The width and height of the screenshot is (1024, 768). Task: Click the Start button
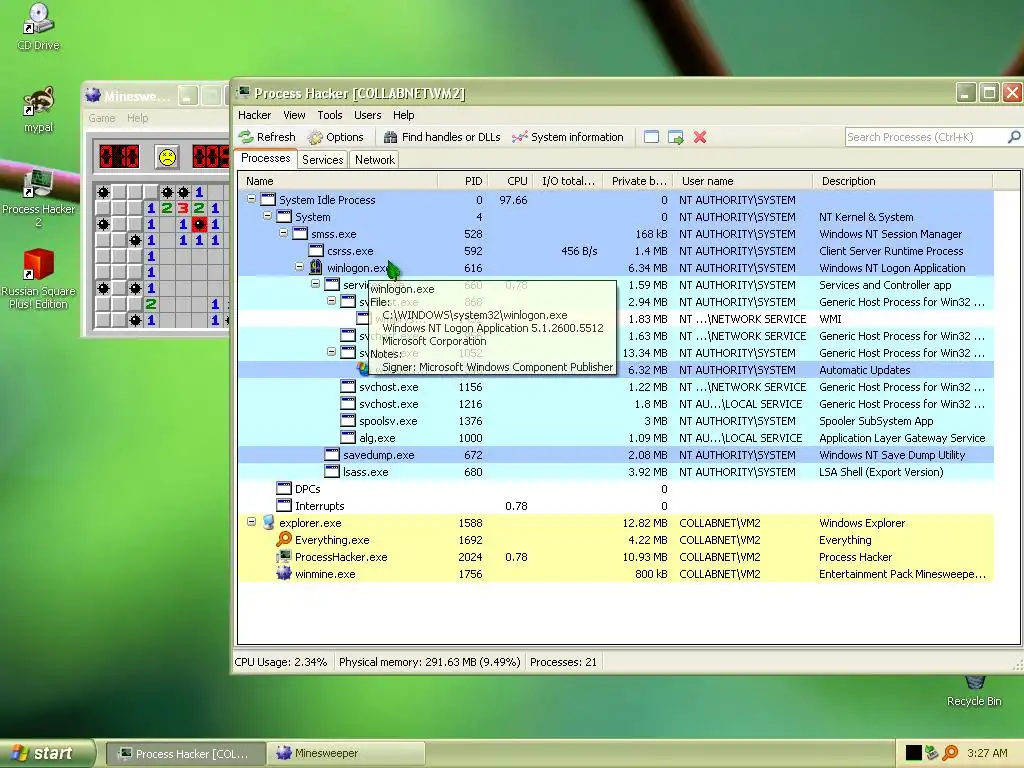[46, 753]
